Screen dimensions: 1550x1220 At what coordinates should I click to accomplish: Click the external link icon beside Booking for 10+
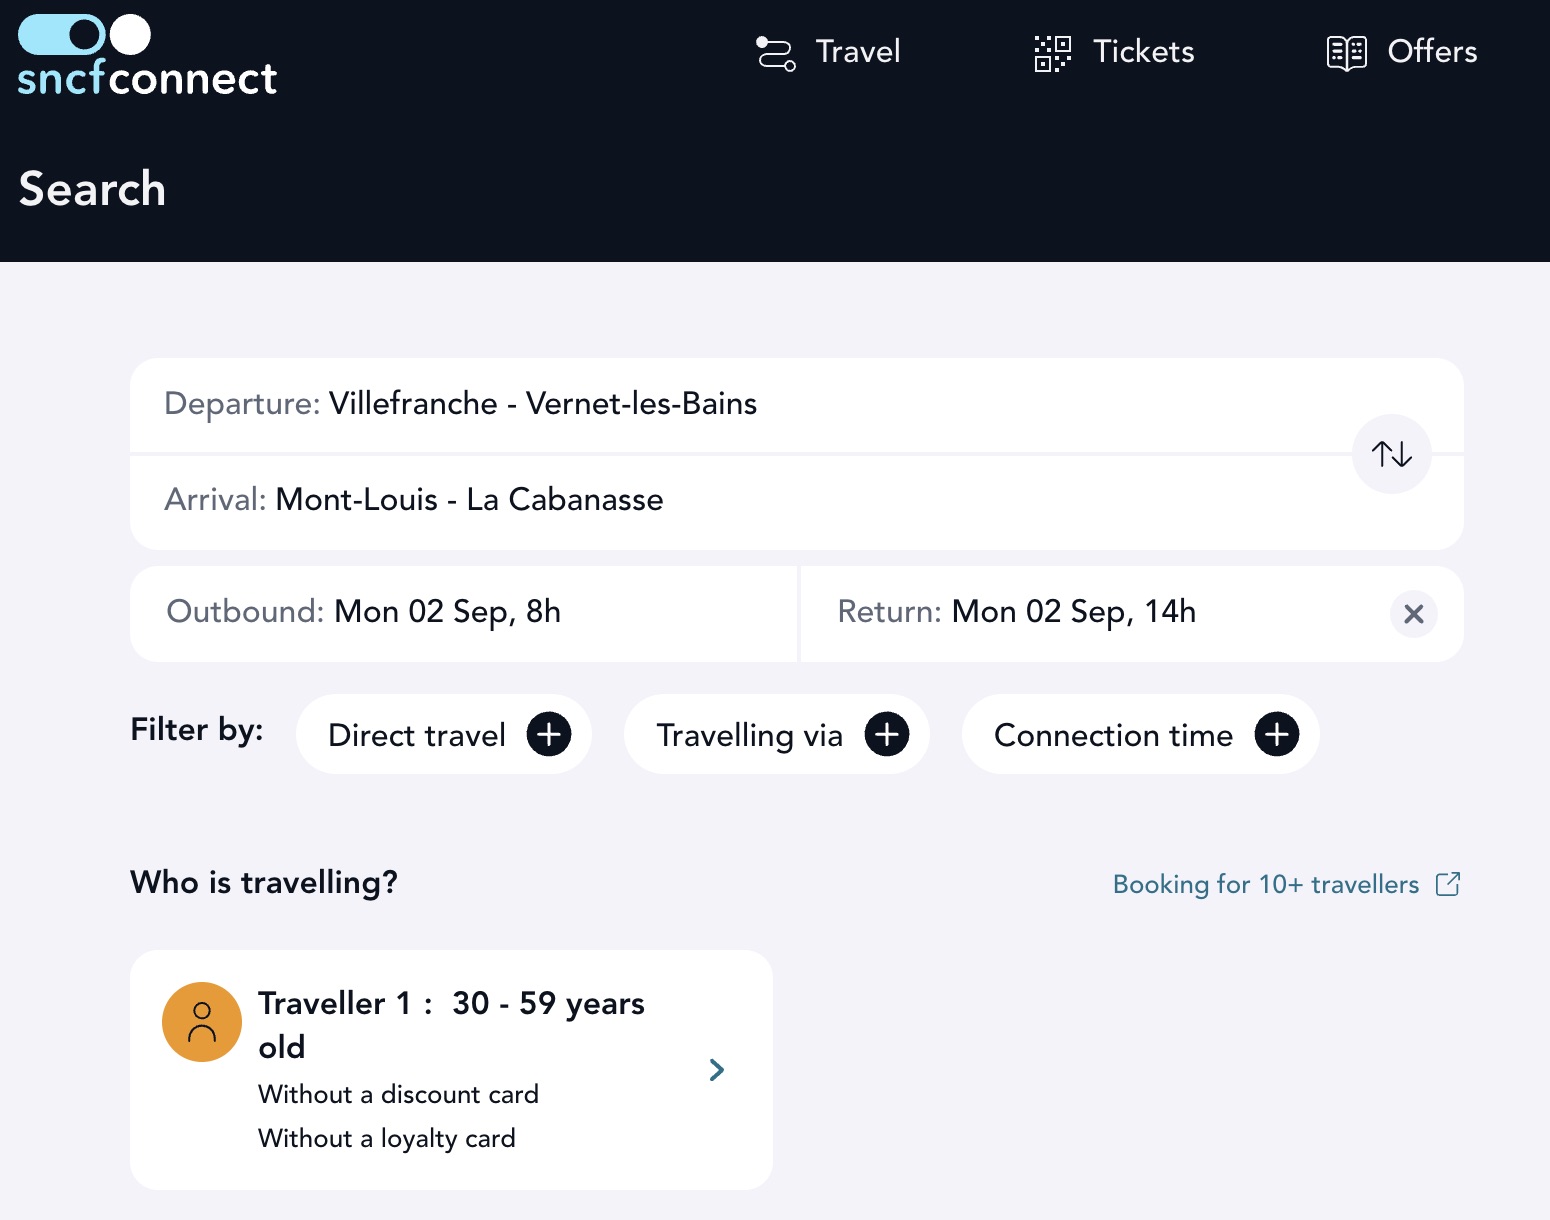click(x=1448, y=884)
